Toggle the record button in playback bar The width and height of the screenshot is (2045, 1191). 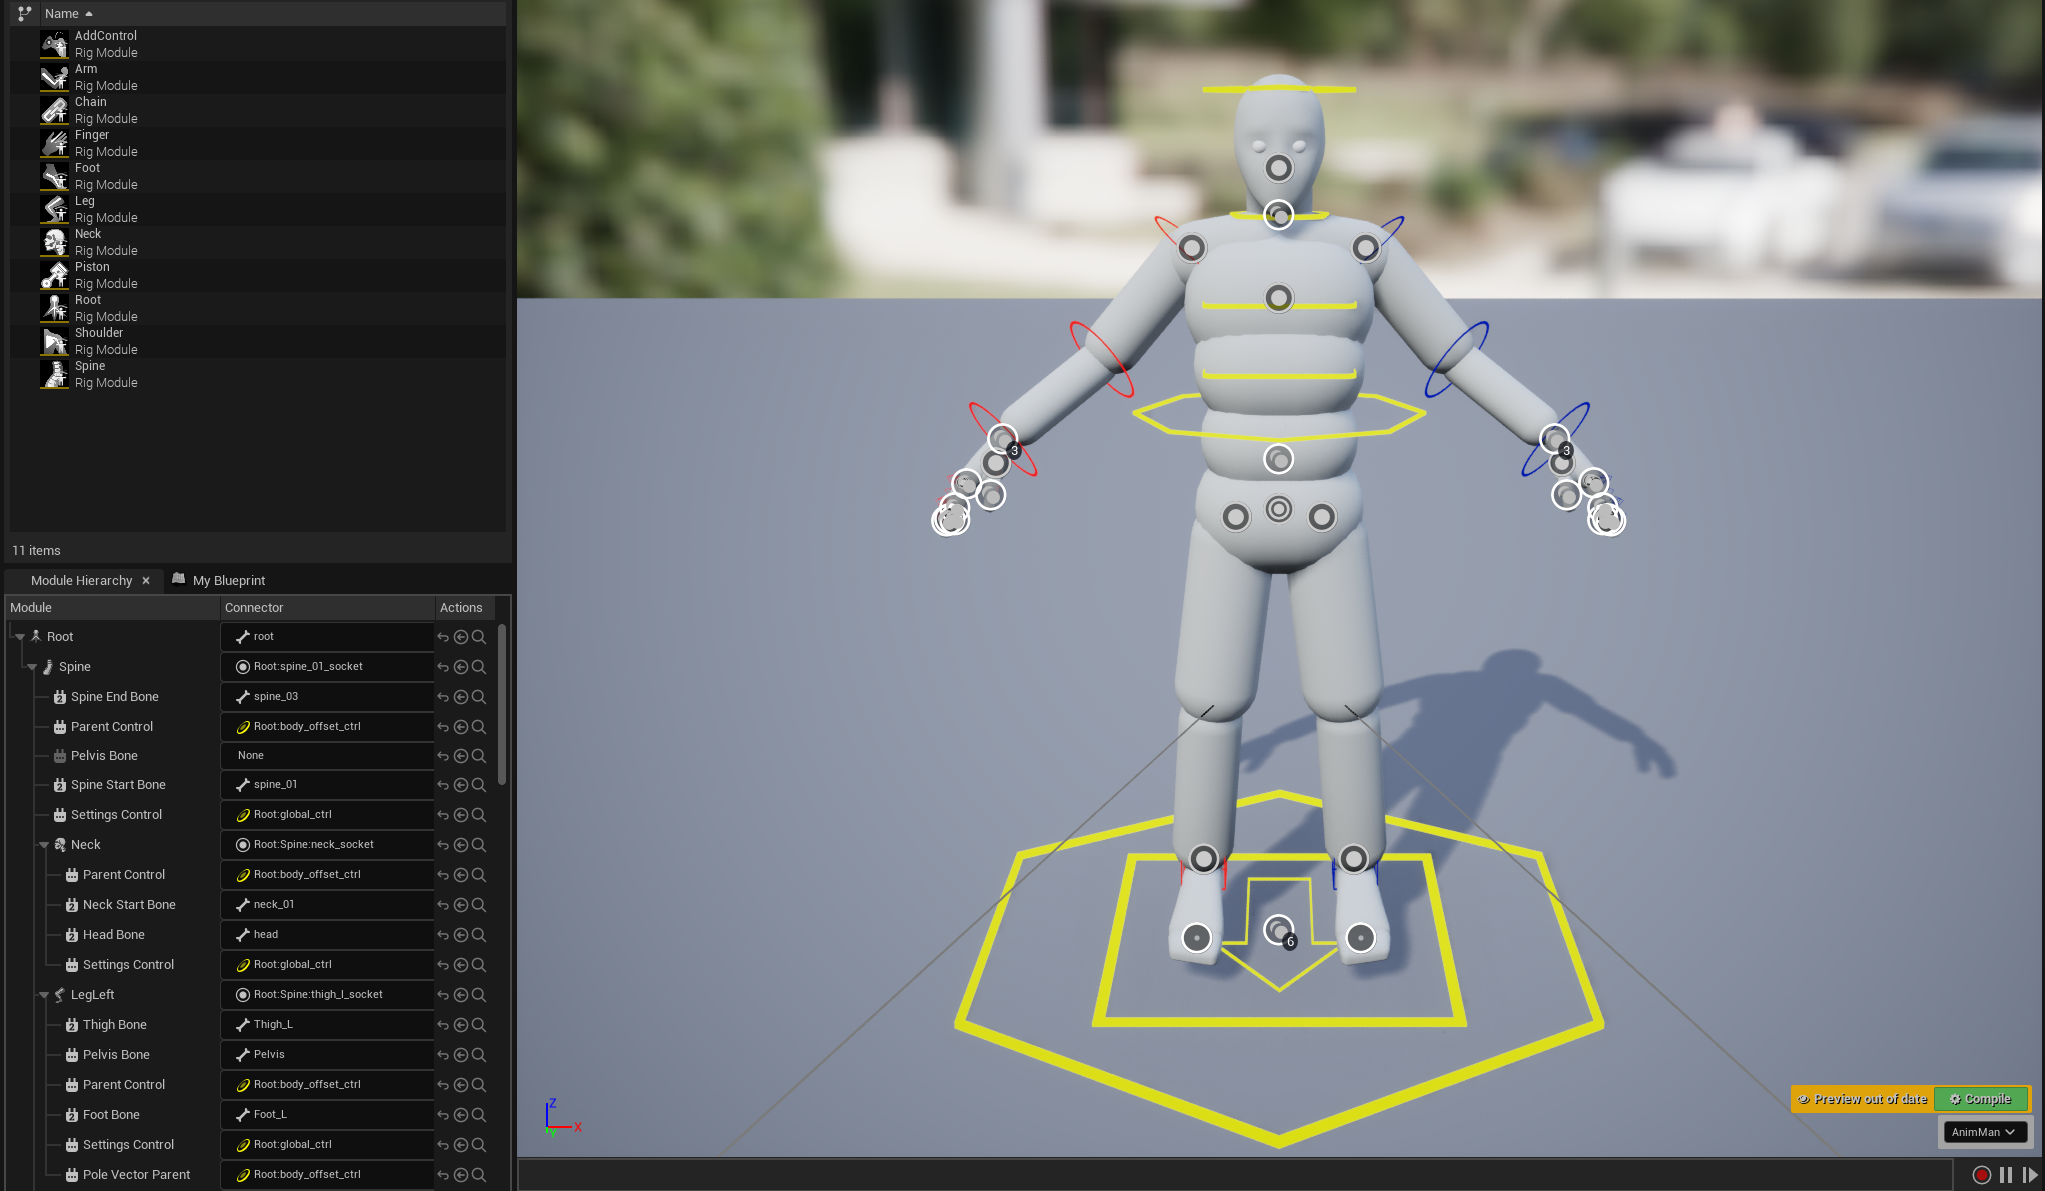point(1981,1175)
